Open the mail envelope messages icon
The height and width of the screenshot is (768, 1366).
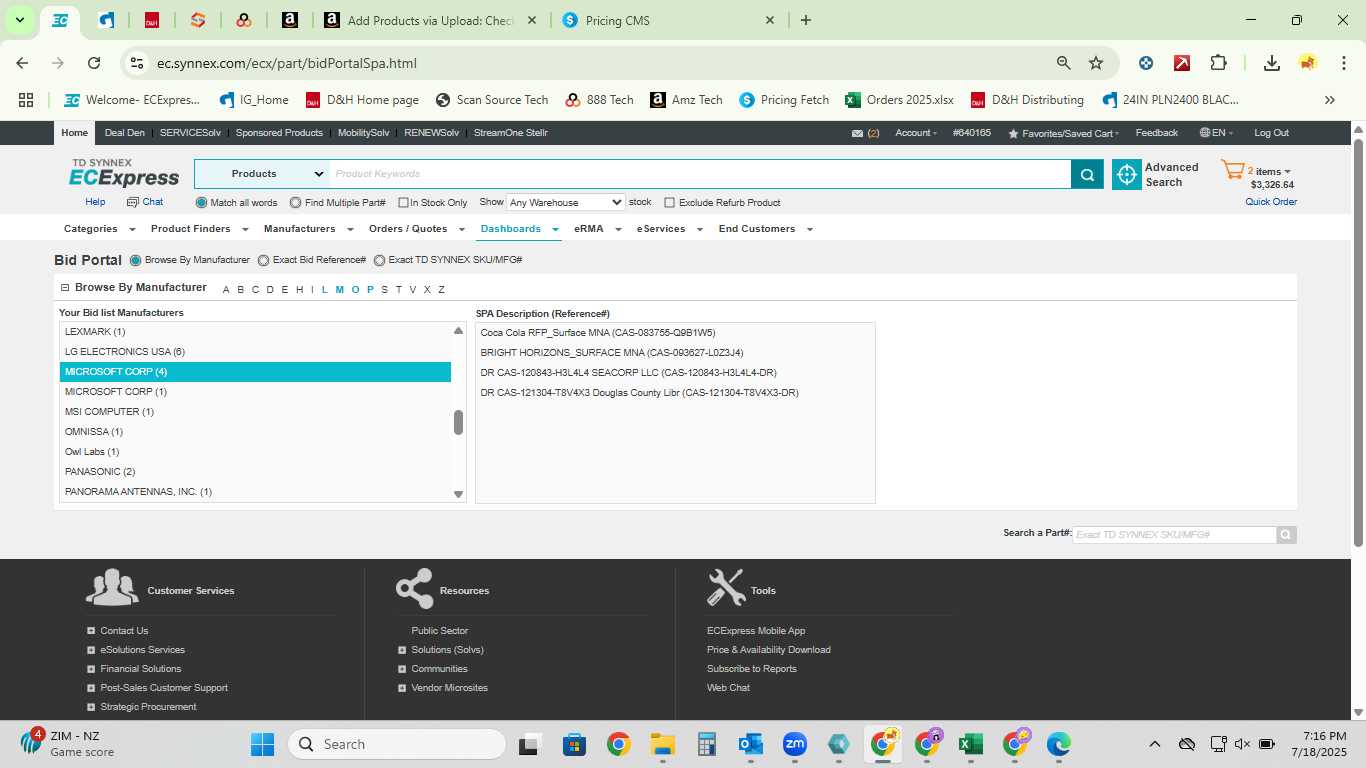click(857, 133)
